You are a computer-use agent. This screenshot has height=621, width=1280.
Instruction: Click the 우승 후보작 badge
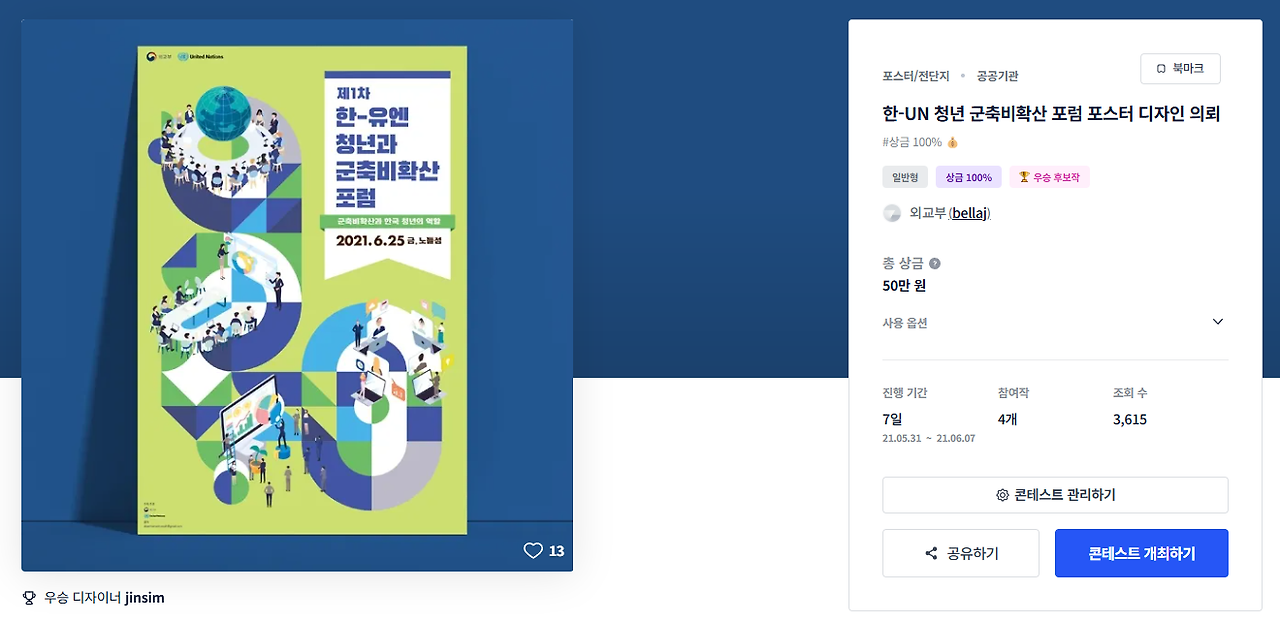pyautogui.click(x=1049, y=177)
